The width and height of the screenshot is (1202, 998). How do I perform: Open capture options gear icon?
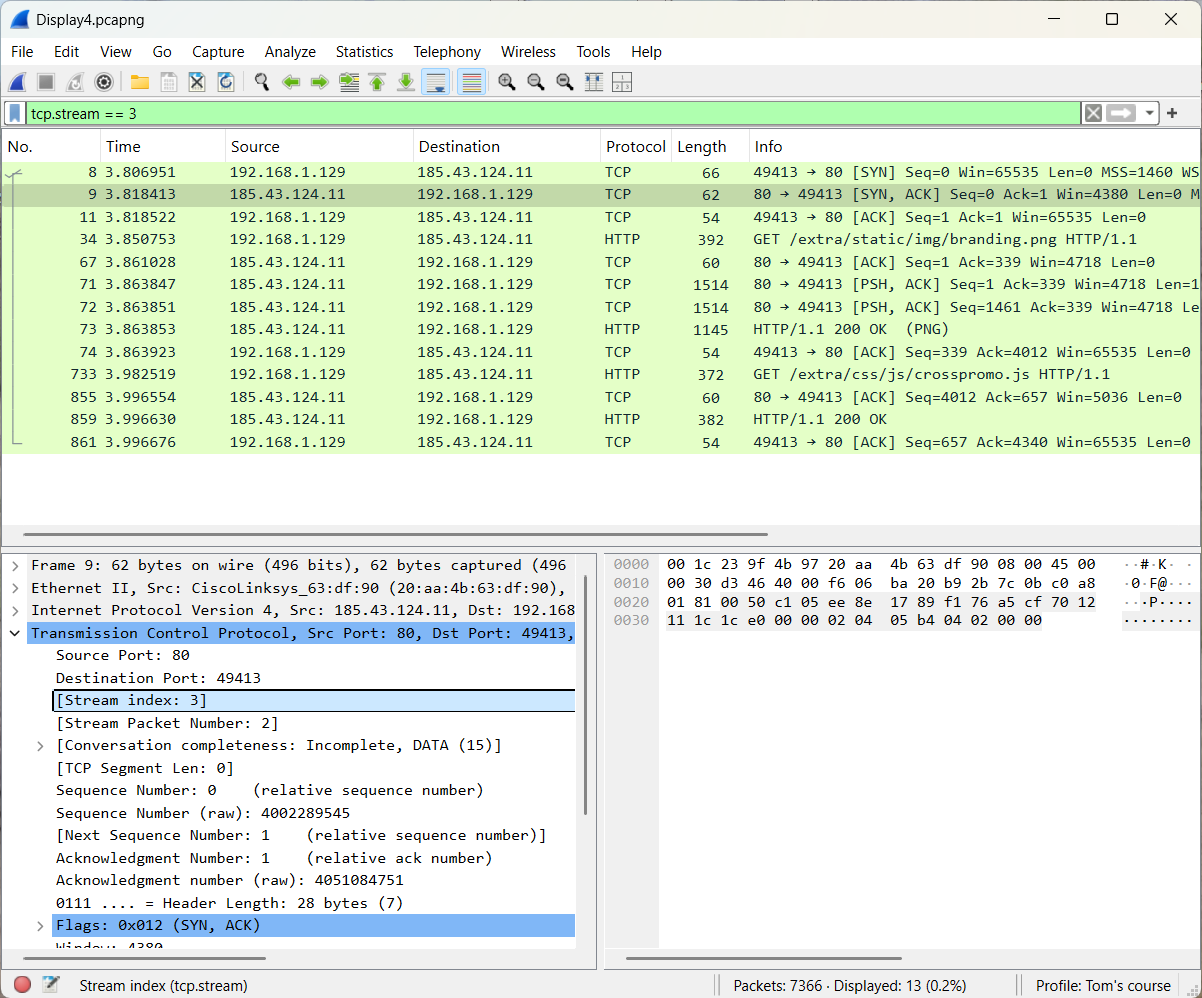pos(103,82)
